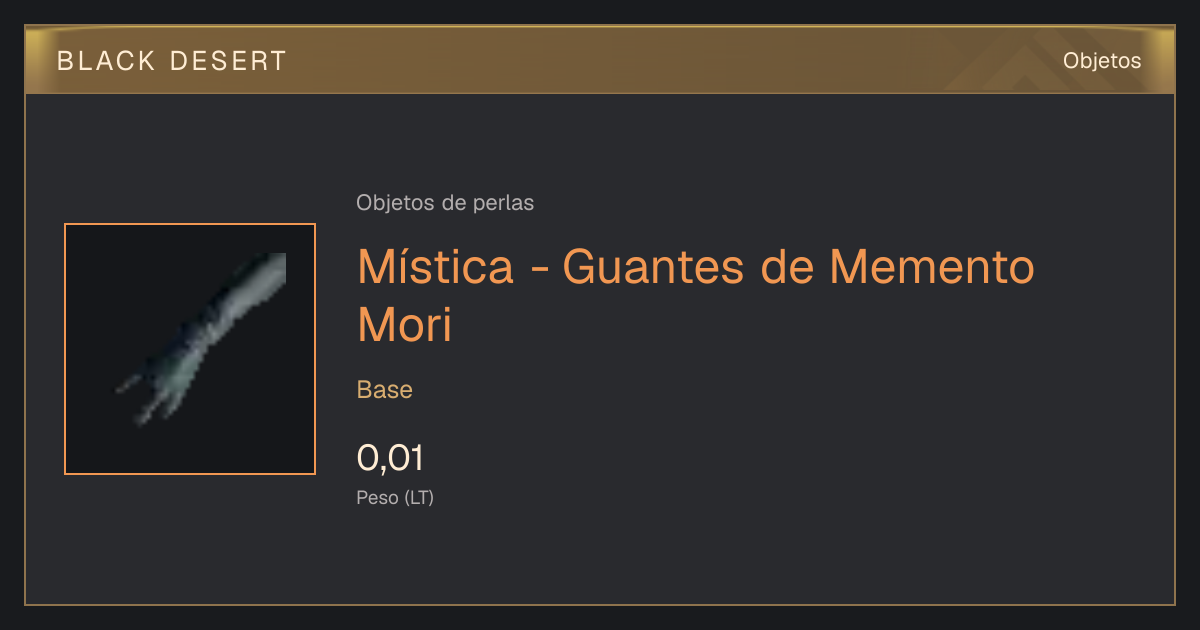Click the glove item icon thumbnail
This screenshot has width=1200, height=630.
190,349
